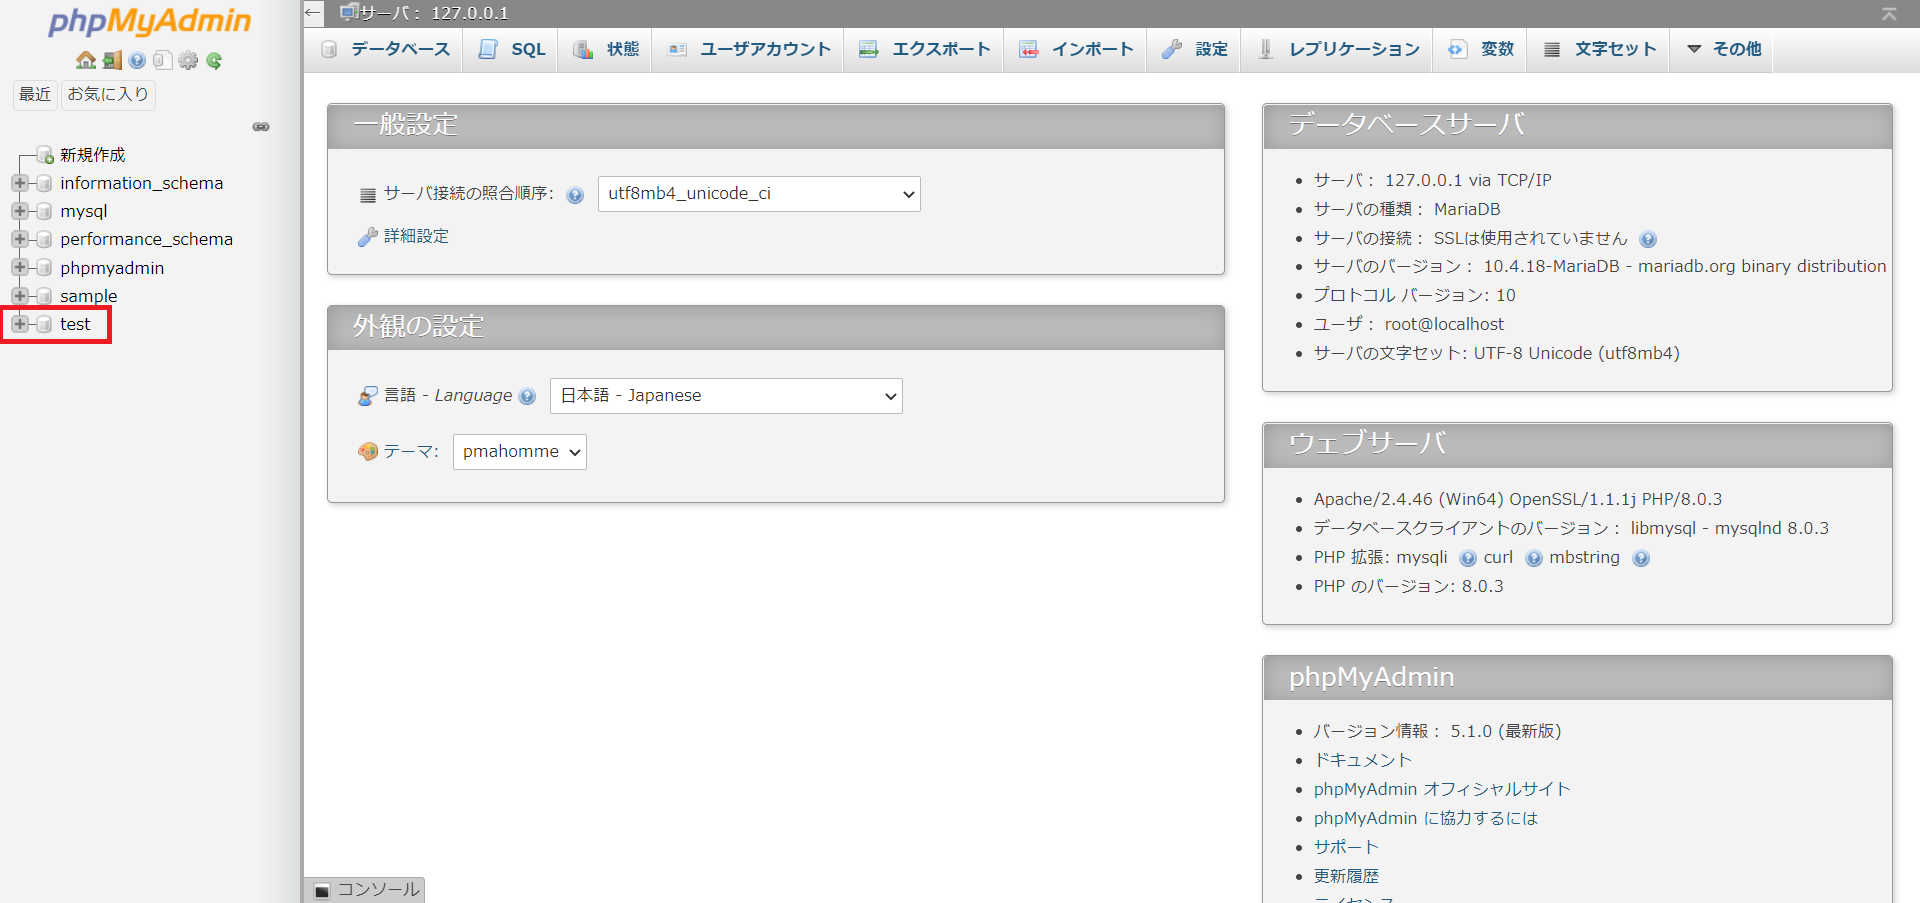Expand the phpmyadmin database node
The width and height of the screenshot is (1920, 903).
click(x=19, y=267)
